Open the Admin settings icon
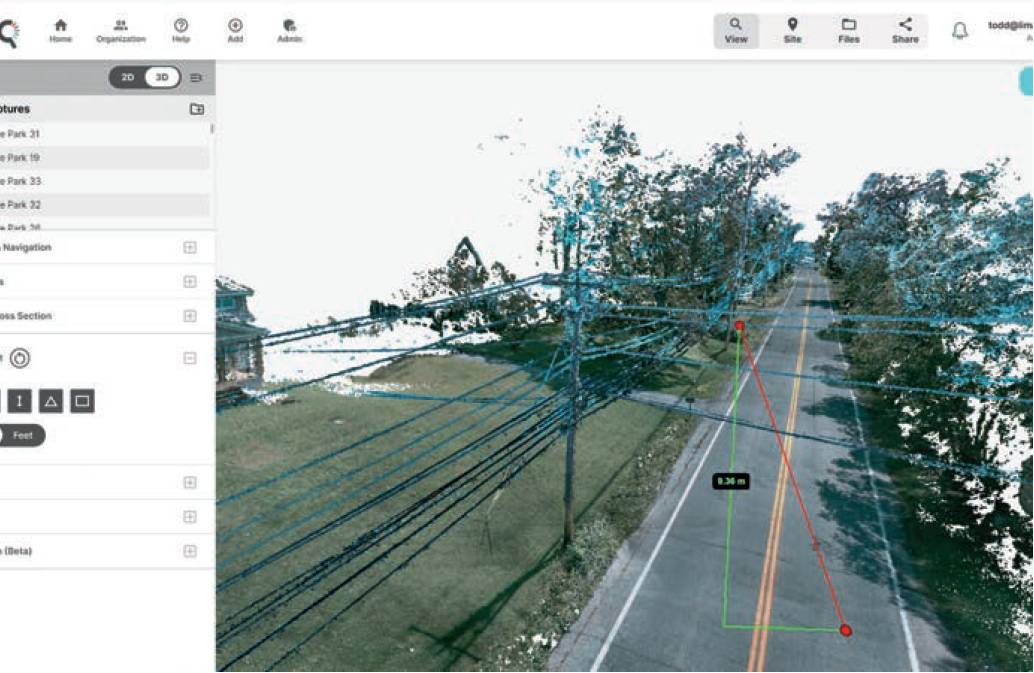 pyautogui.click(x=289, y=30)
